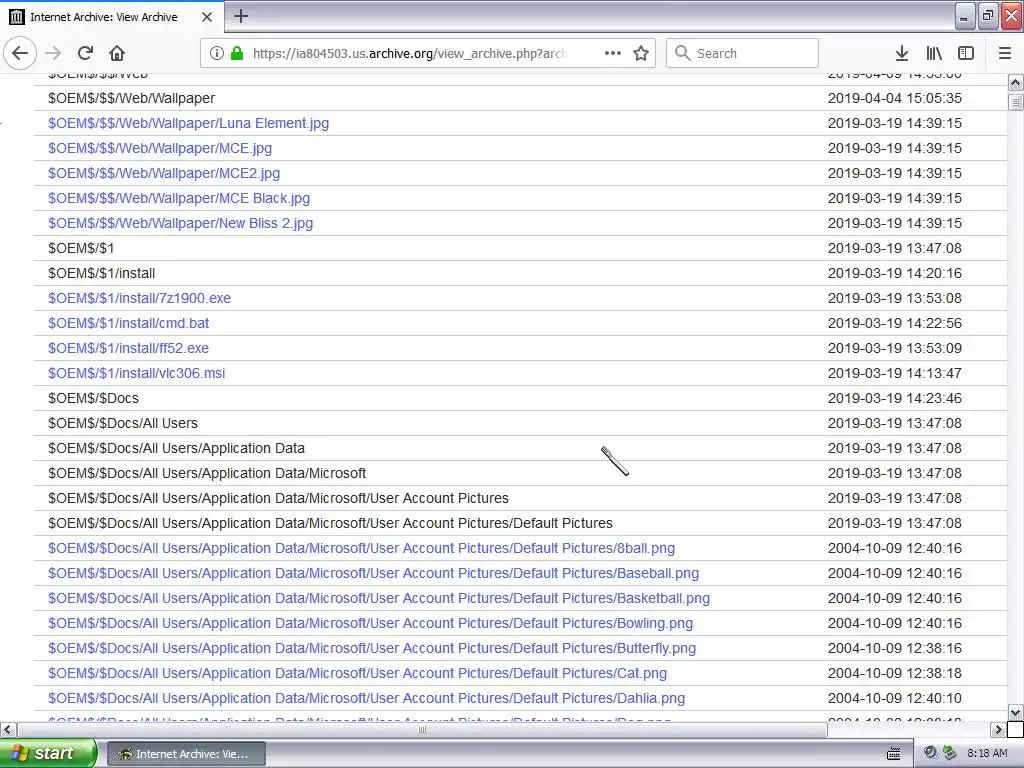This screenshot has width=1024, height=768.
Task: Open the Baseball.png picture link
Action: pos(374,573)
